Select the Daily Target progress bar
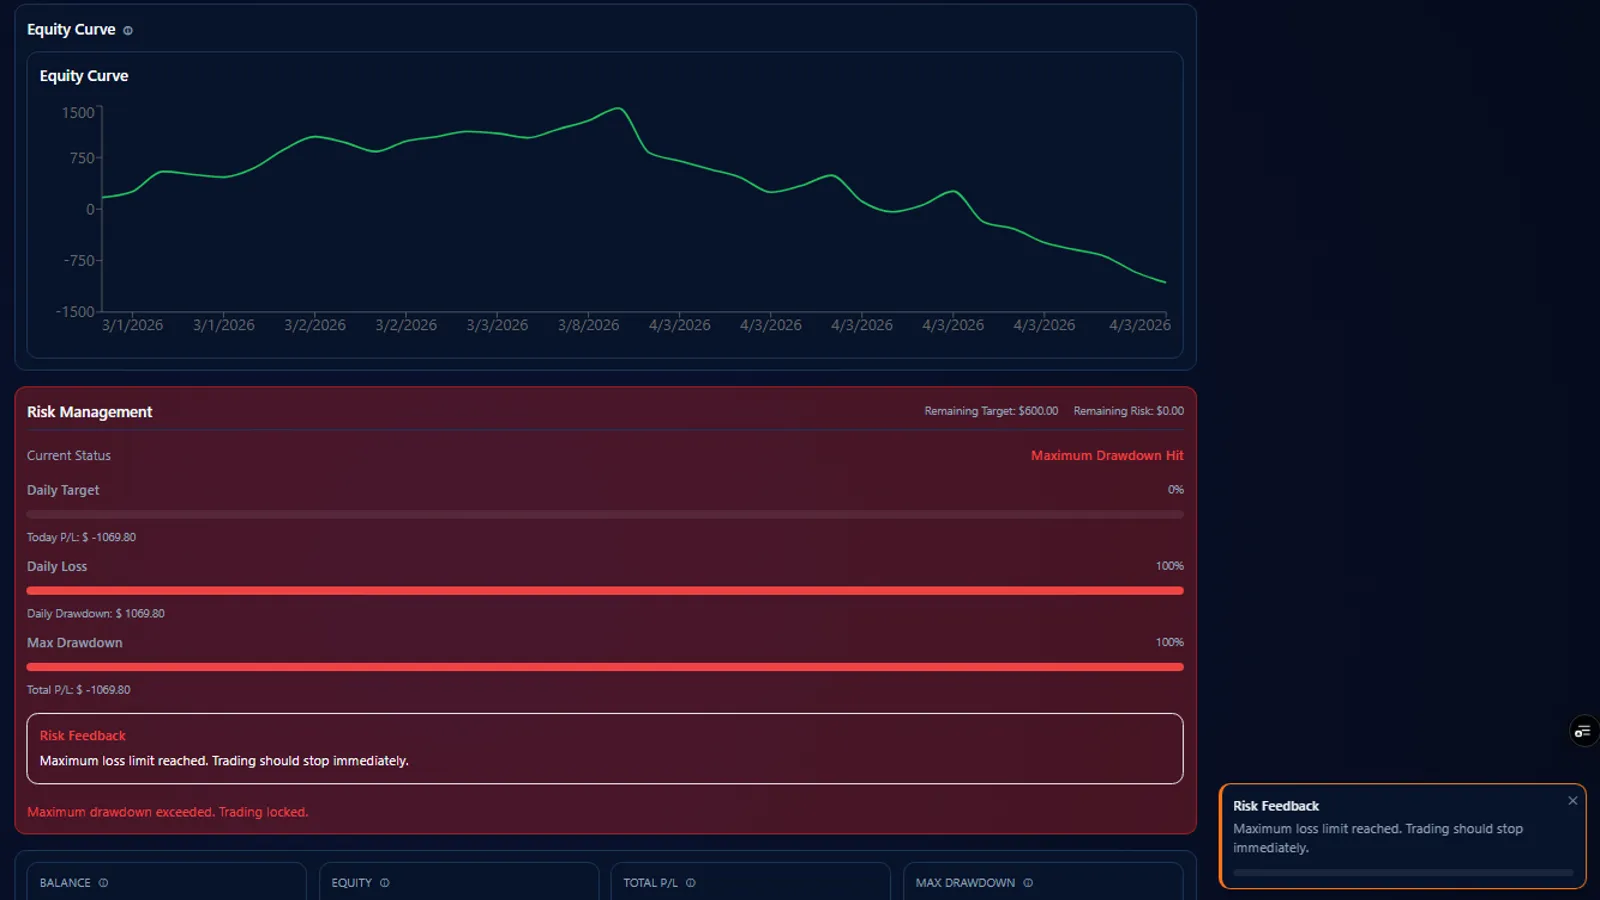 (x=604, y=514)
